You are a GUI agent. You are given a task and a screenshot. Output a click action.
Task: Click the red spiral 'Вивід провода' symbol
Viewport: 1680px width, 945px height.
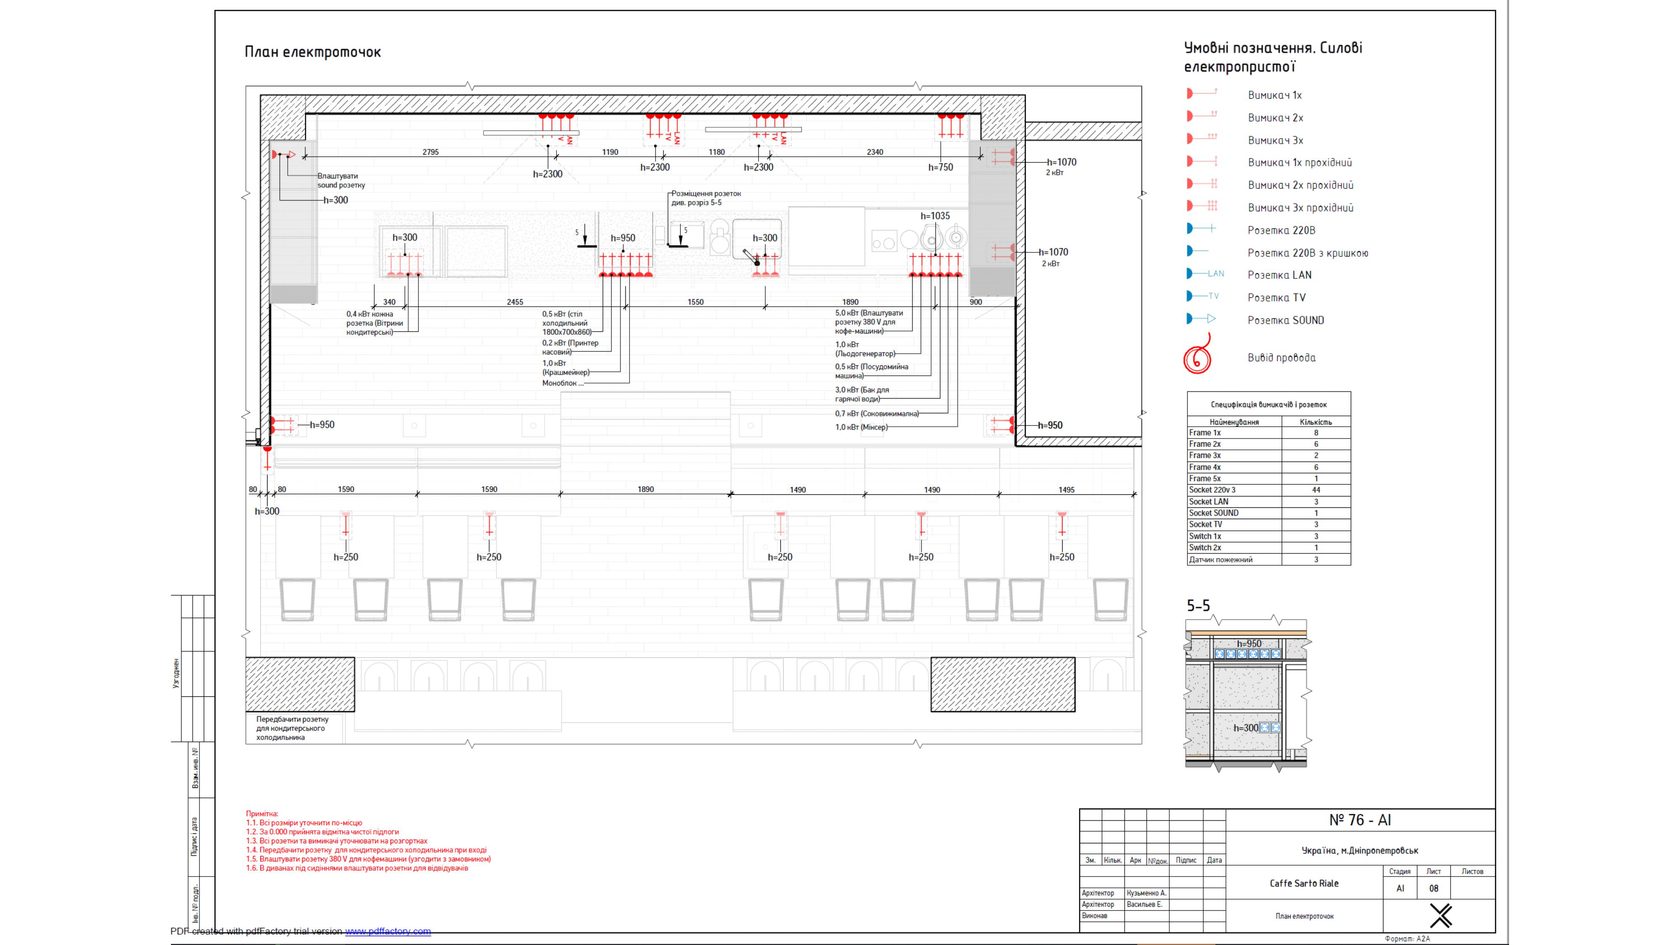pyautogui.click(x=1198, y=355)
